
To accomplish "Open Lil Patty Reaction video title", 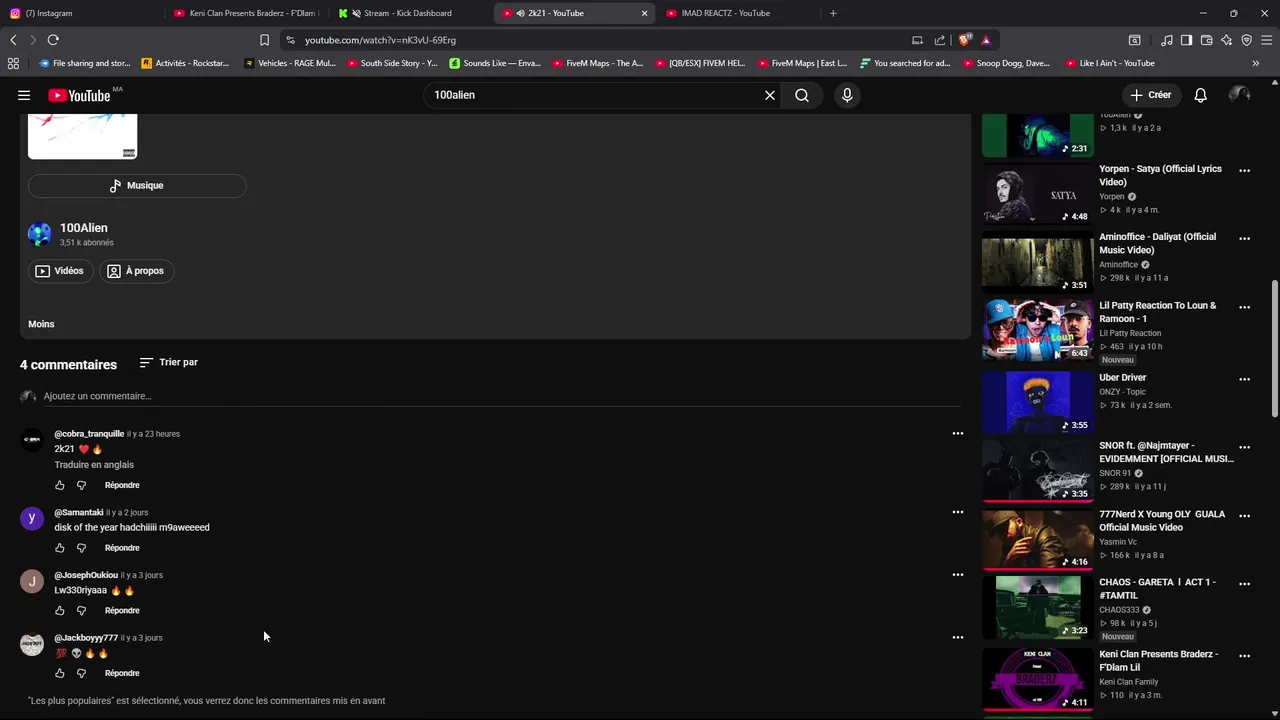I will (x=1158, y=312).
